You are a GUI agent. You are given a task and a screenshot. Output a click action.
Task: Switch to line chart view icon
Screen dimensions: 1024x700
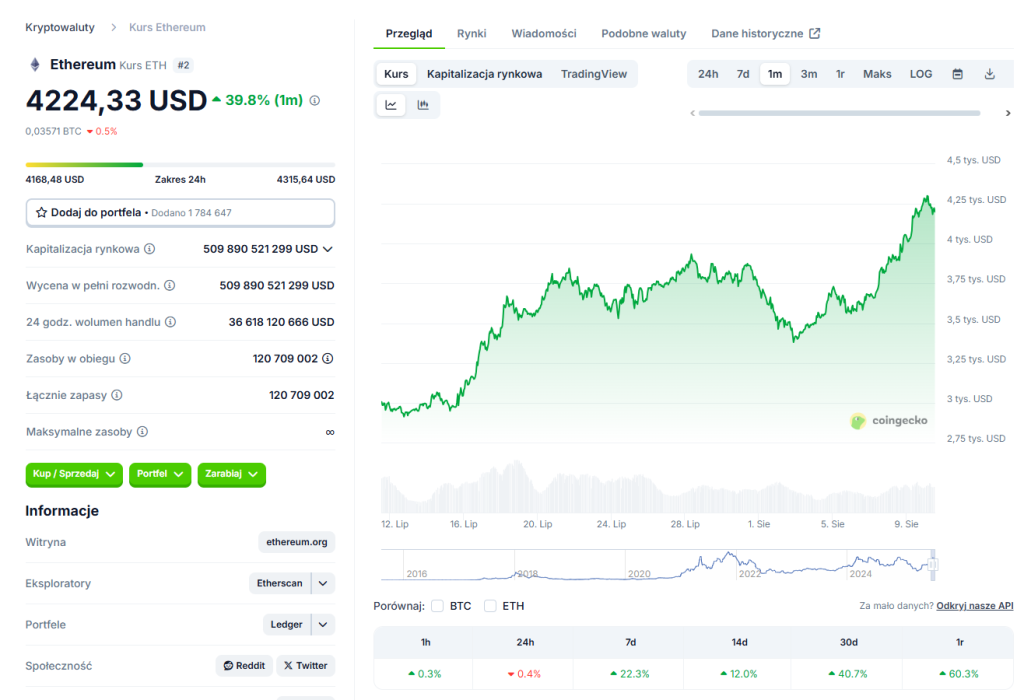[391, 105]
